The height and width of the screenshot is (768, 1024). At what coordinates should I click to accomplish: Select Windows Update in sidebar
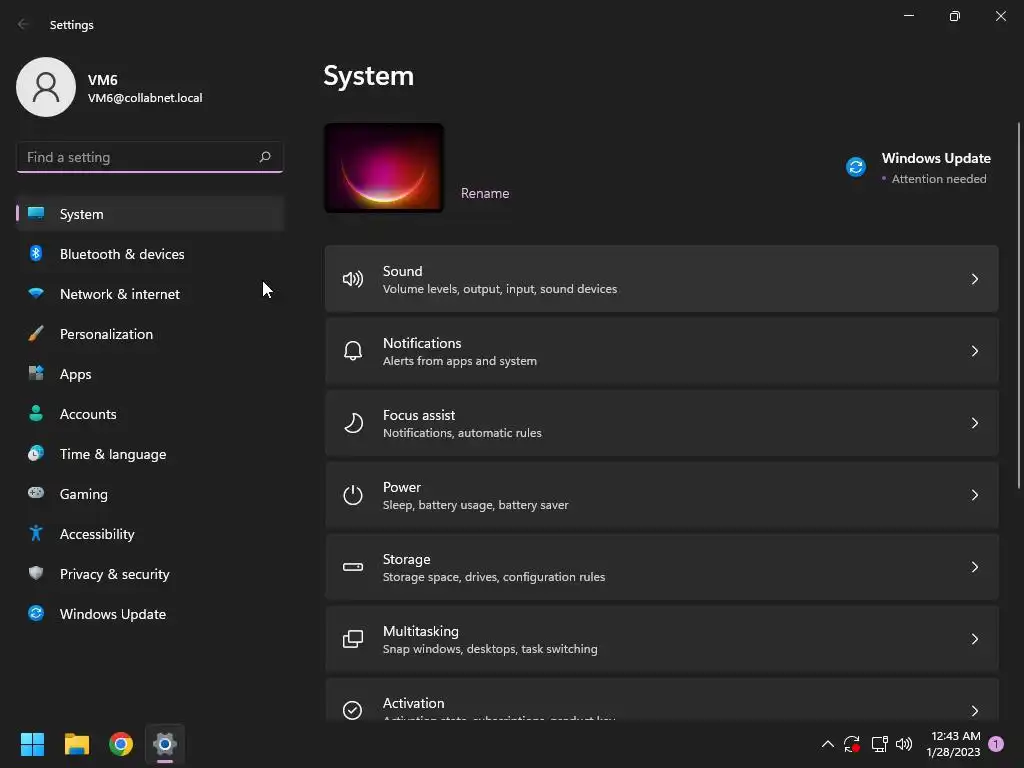(x=150, y=613)
